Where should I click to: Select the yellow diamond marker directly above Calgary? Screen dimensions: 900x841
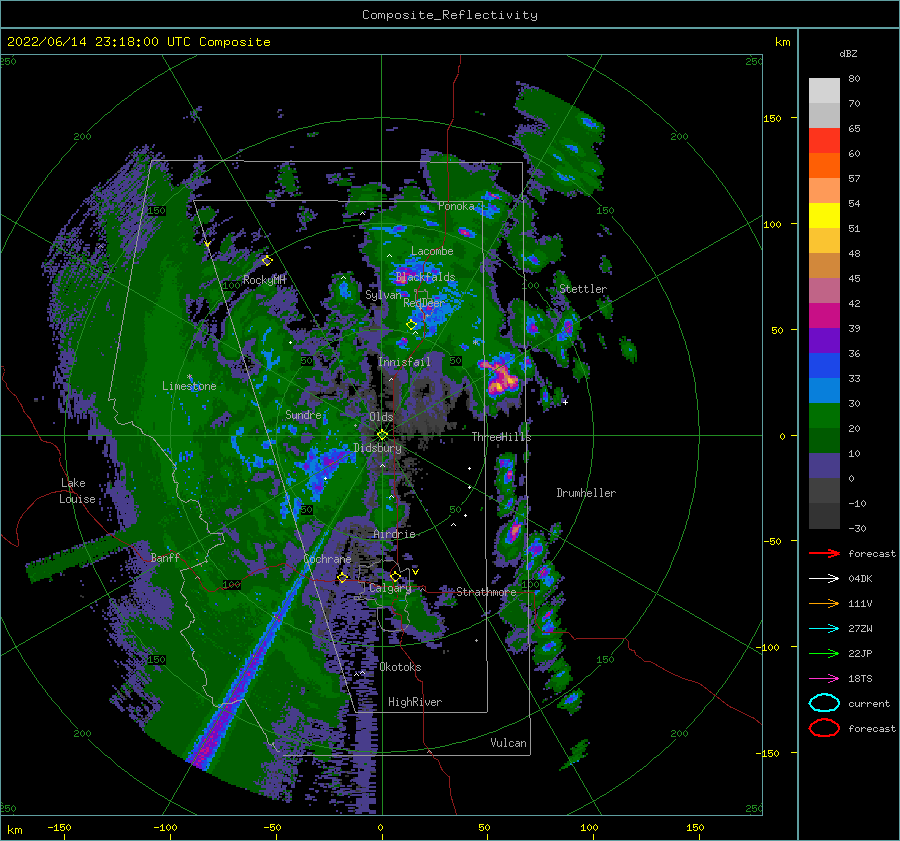tap(395, 576)
